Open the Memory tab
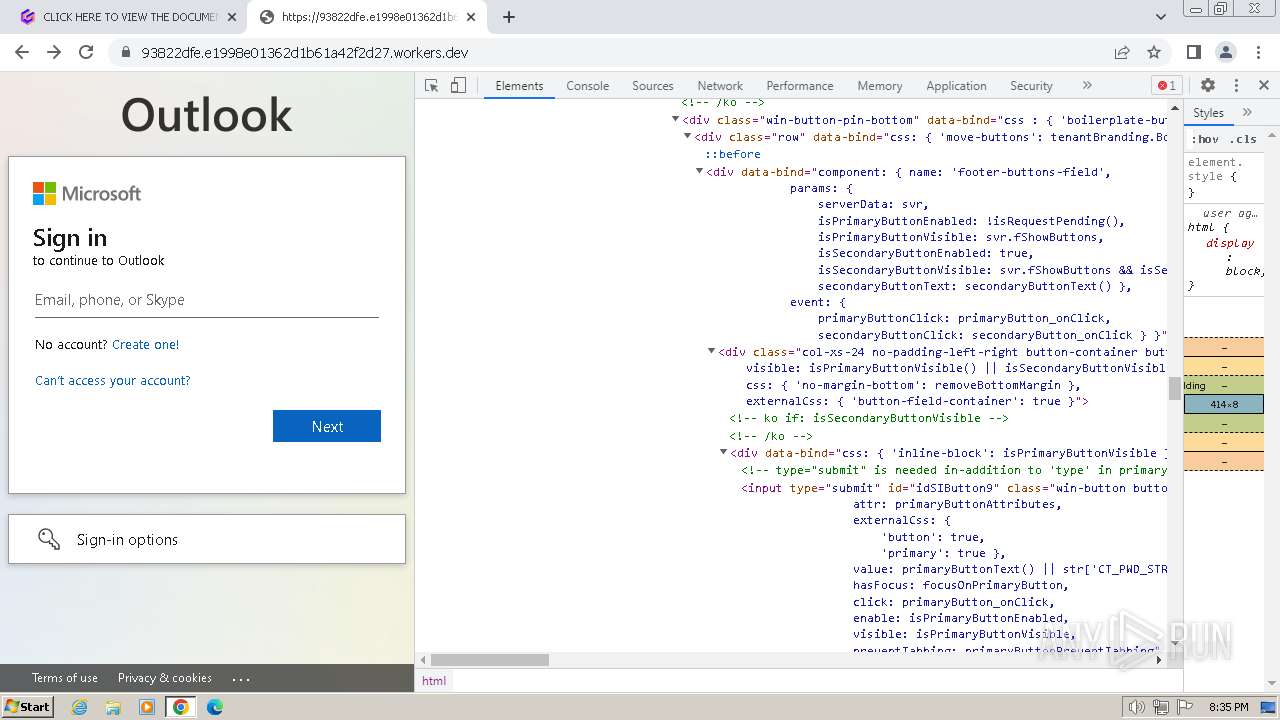The image size is (1280, 720). click(880, 86)
